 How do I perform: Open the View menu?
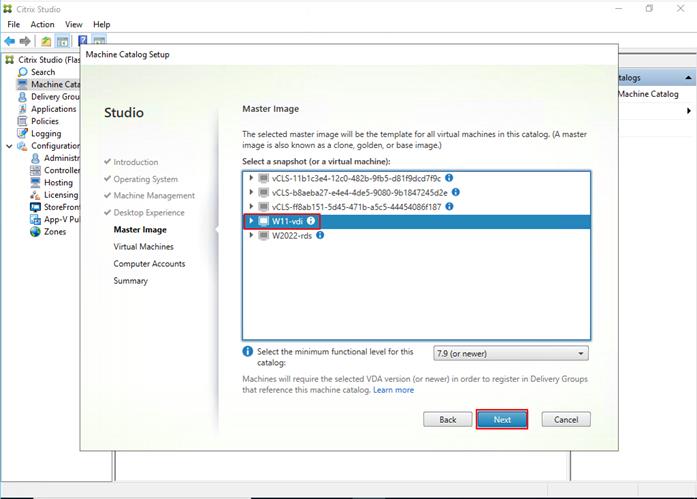(73, 24)
